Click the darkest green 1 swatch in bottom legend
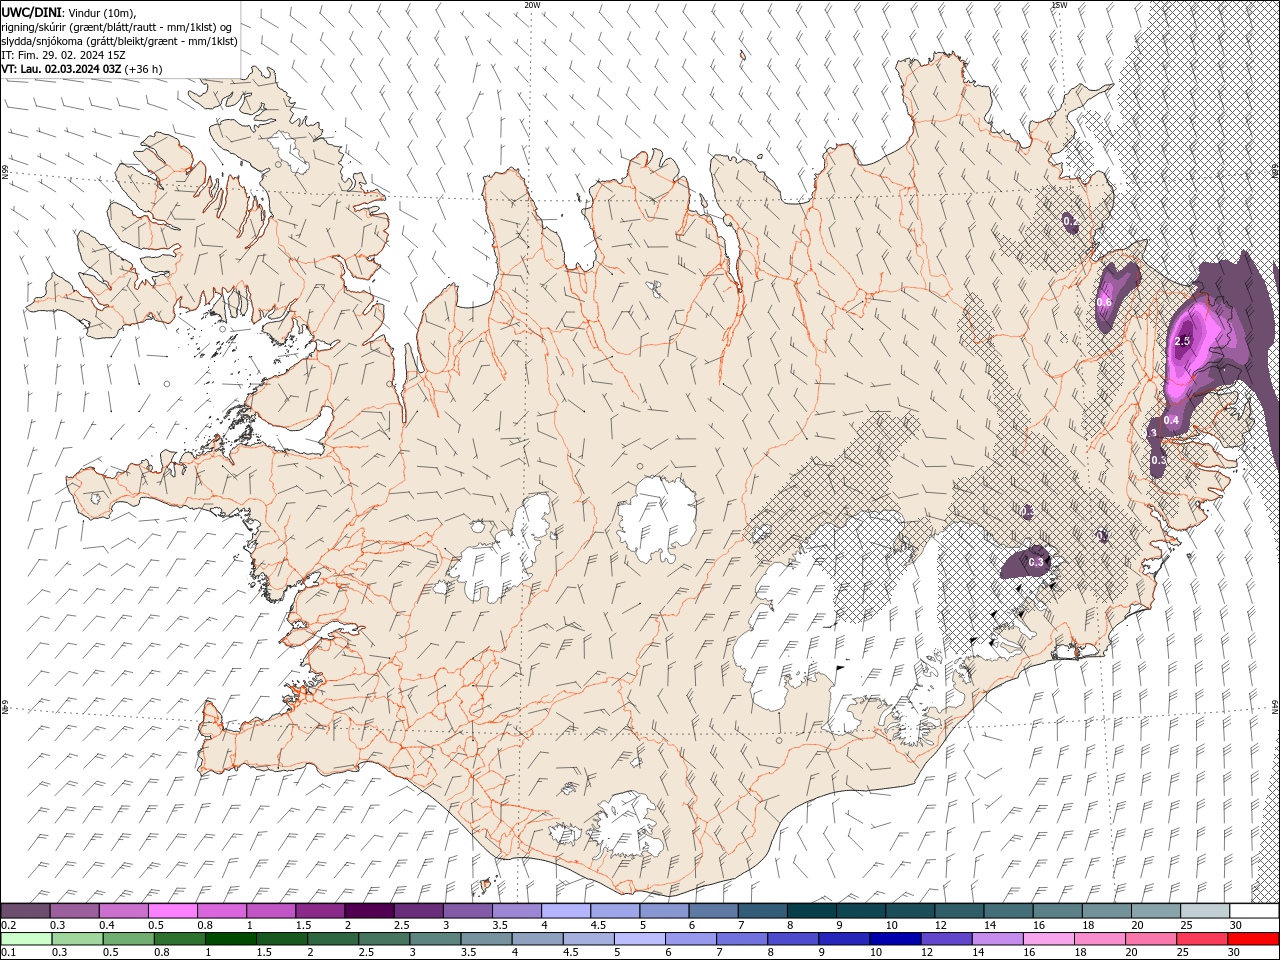The image size is (1280, 960). click(x=230, y=939)
